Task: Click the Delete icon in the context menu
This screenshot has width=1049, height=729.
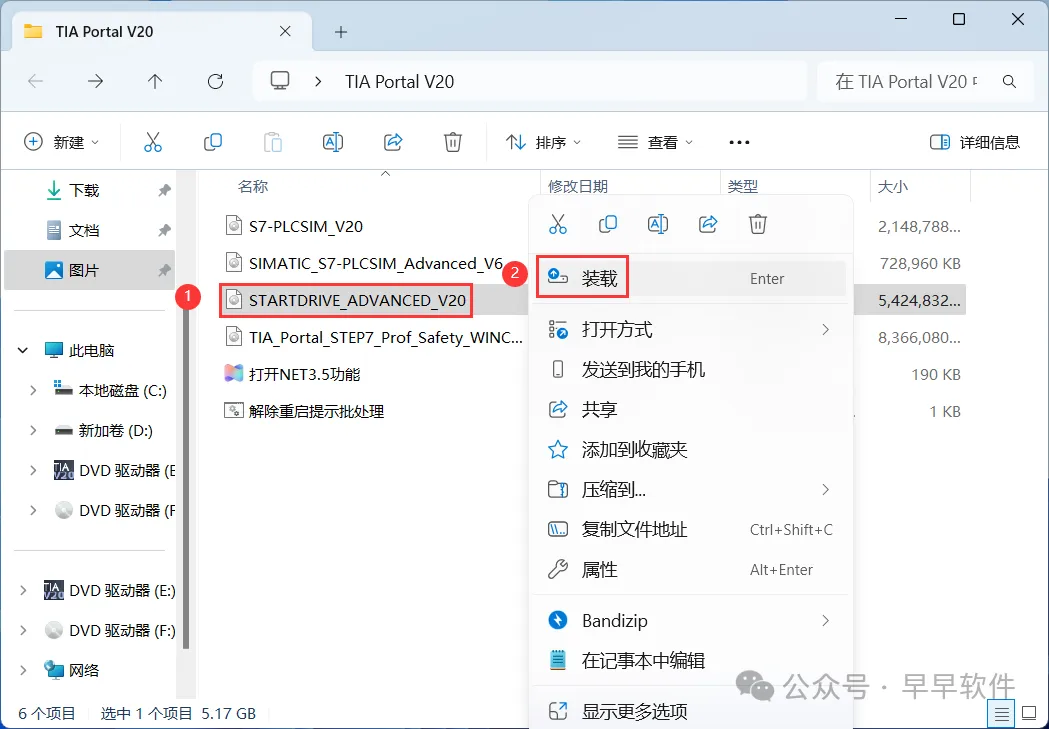Action: tap(757, 224)
